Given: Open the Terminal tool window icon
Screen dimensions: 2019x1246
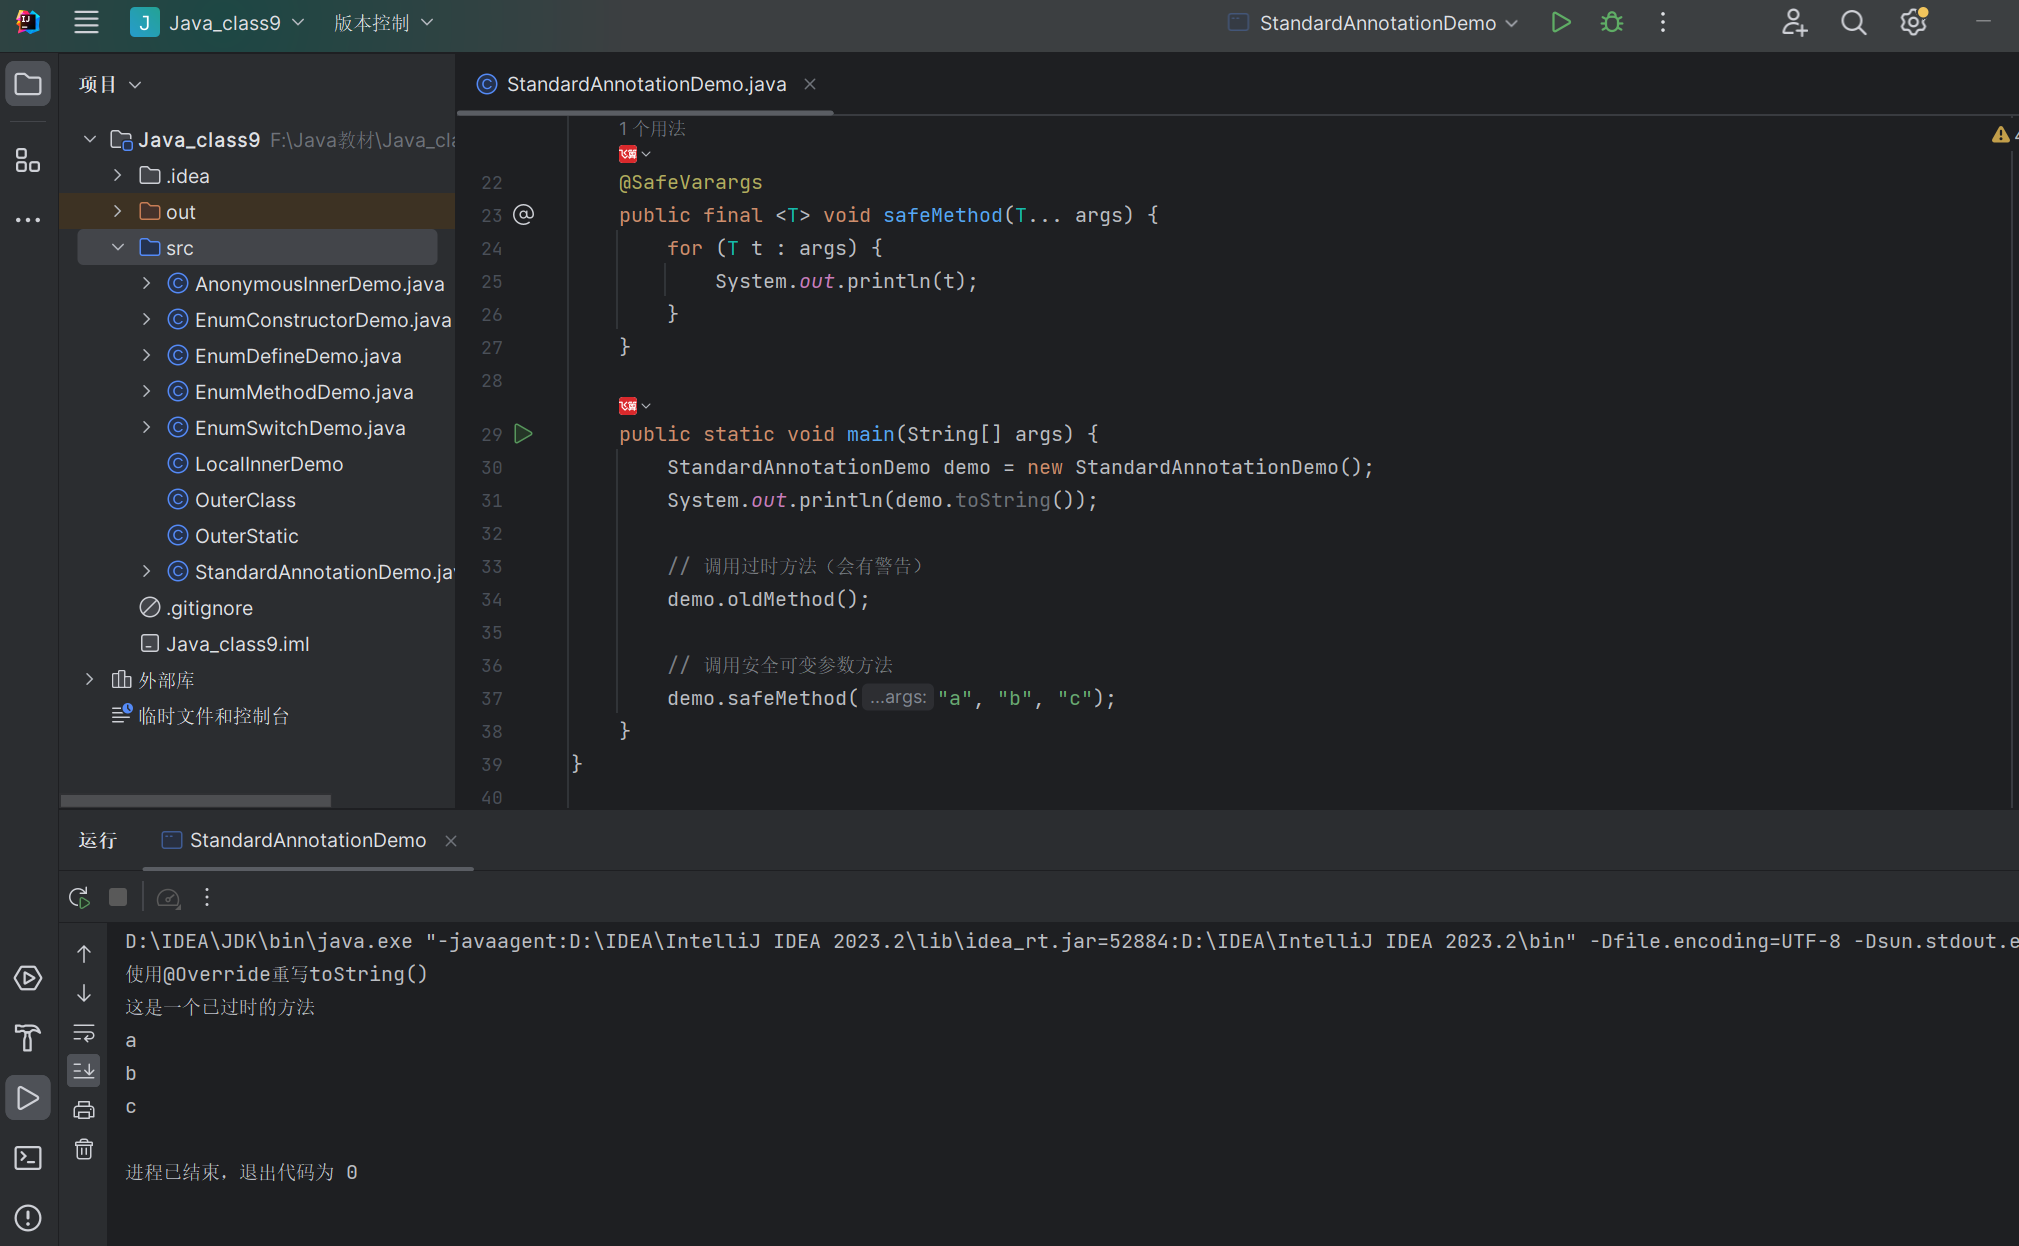Looking at the screenshot, I should pos(28,1158).
